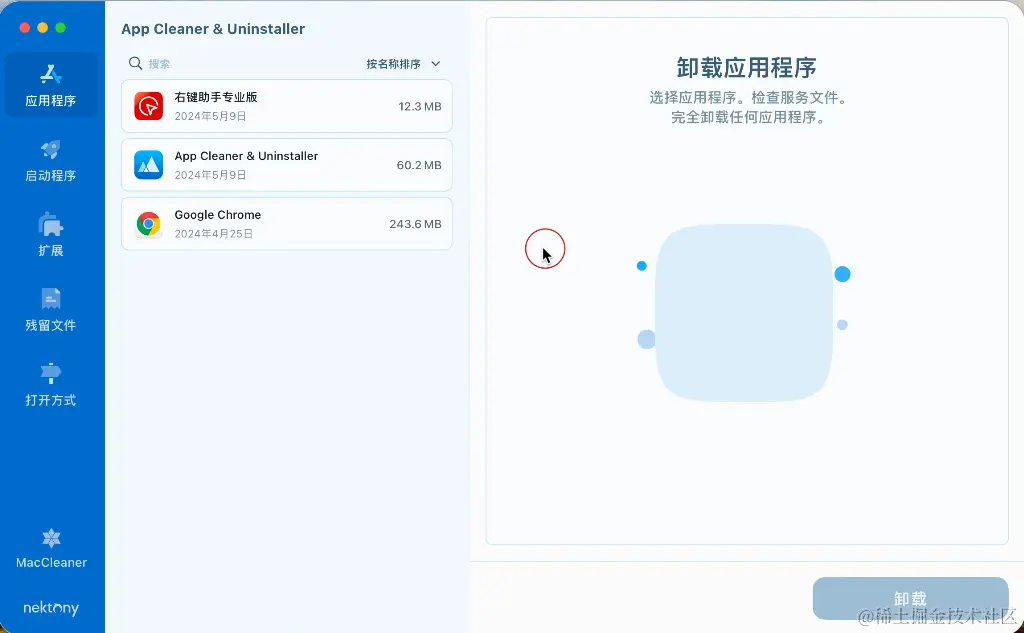
Task: Click the 12.3 MB size value
Action: pos(420,106)
